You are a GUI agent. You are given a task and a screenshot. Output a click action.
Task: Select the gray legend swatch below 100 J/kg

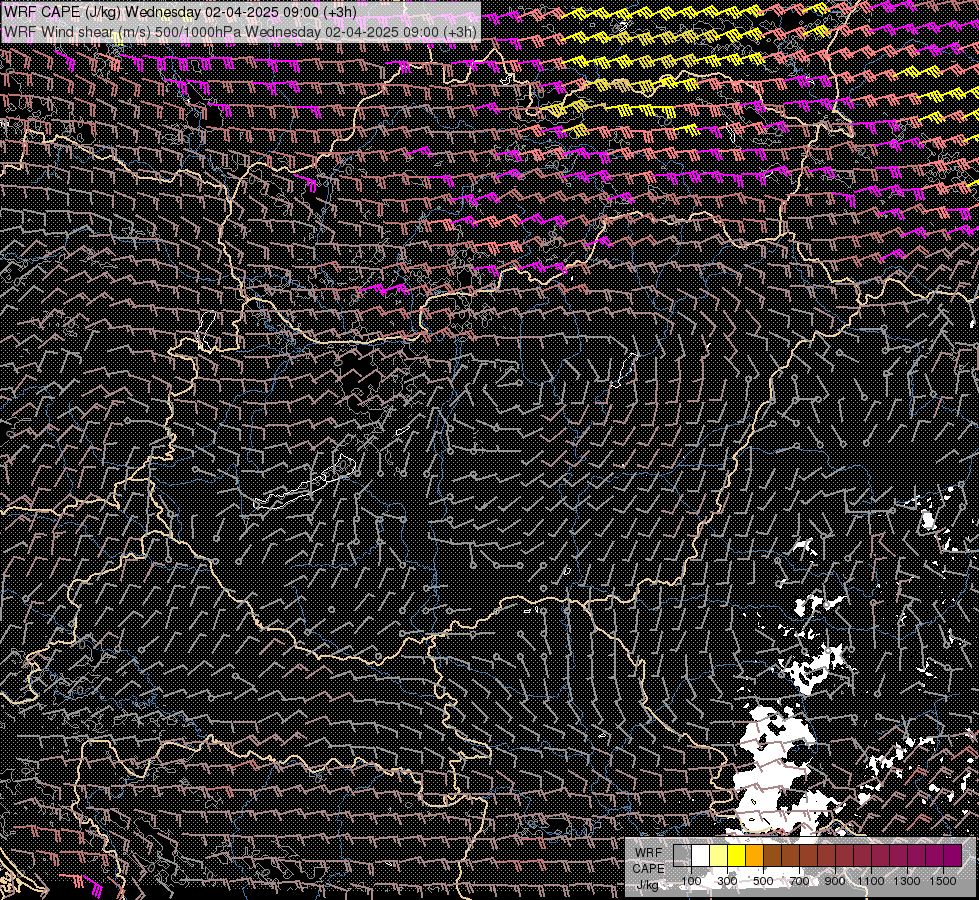click(x=682, y=856)
